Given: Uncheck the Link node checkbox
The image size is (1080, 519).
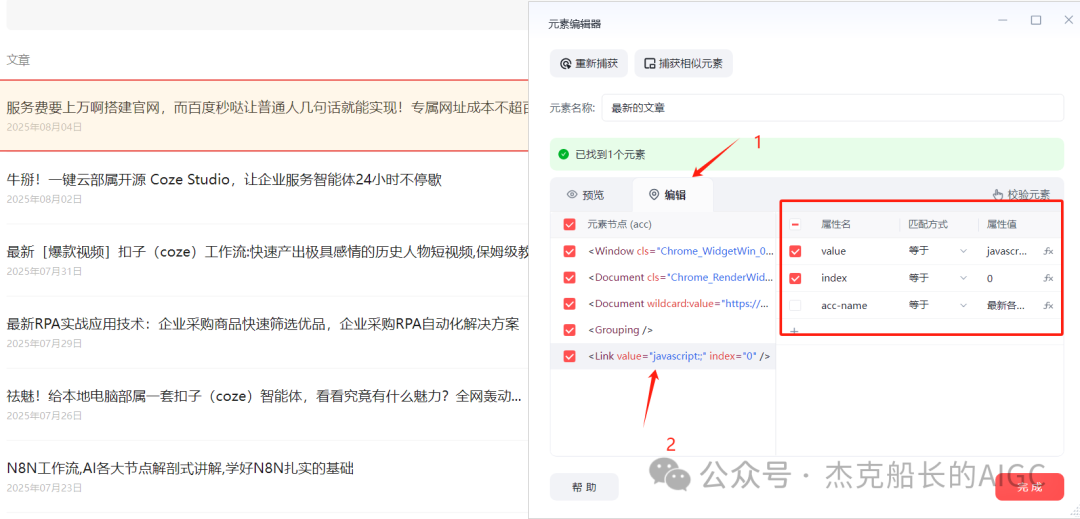Looking at the screenshot, I should 569,356.
